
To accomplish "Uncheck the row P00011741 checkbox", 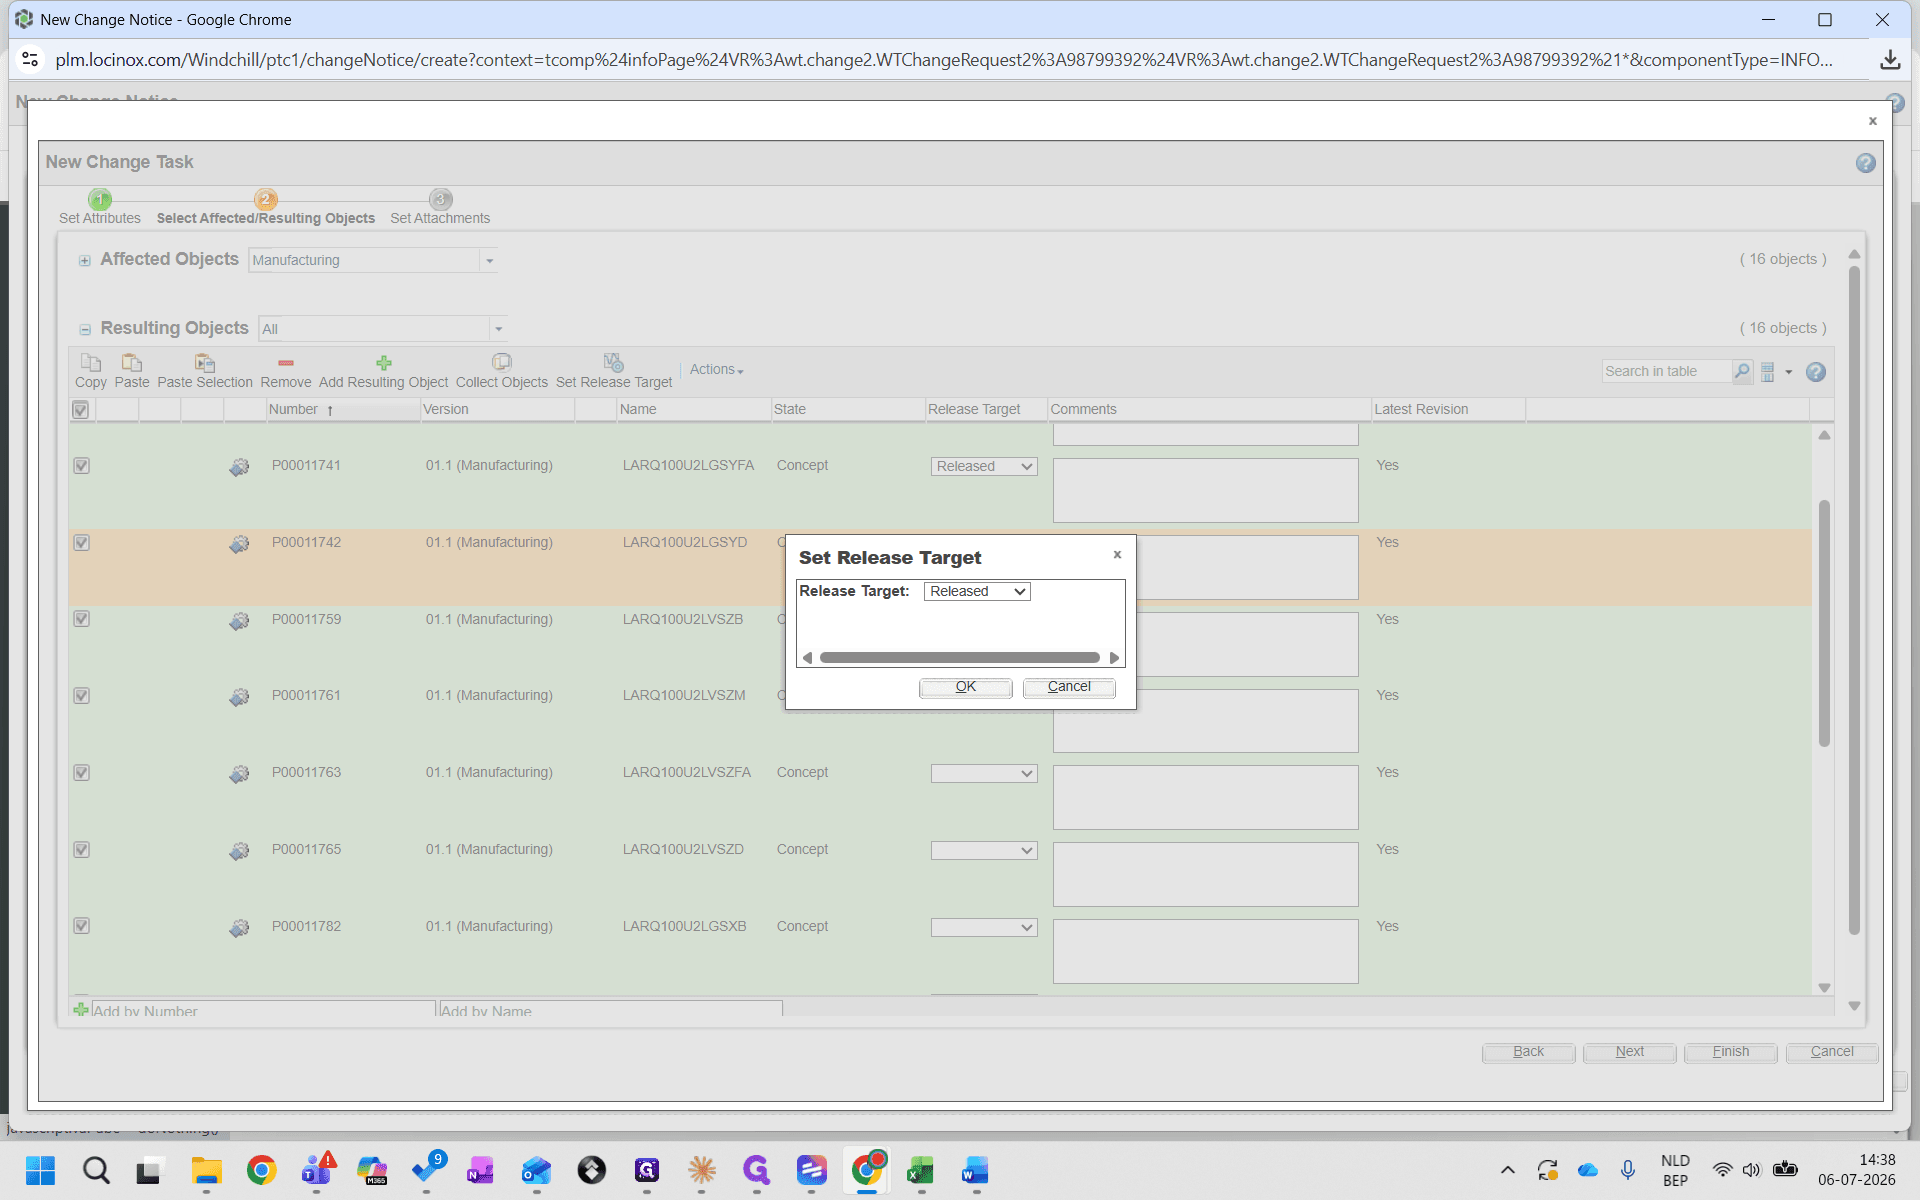I will (82, 466).
